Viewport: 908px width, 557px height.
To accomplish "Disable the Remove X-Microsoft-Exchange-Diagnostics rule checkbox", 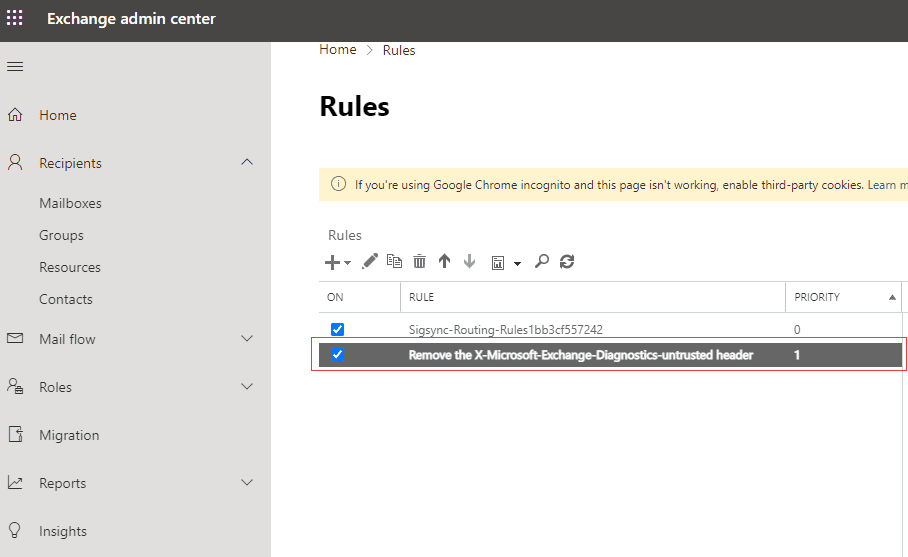I will tap(337, 355).
